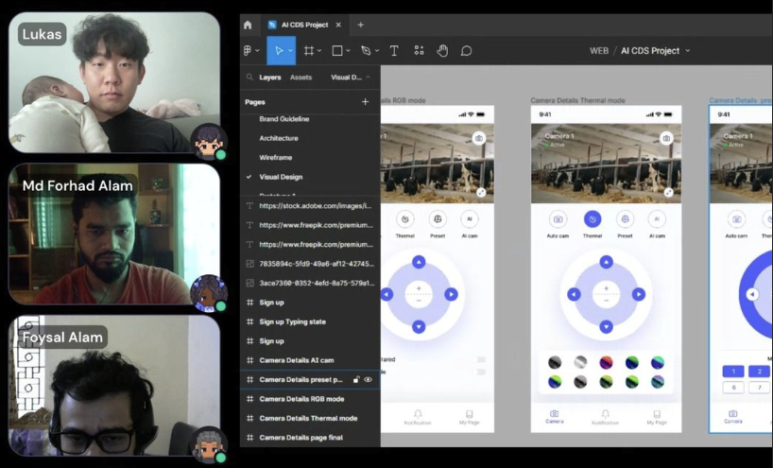The width and height of the screenshot is (773, 468).
Task: Select the Move tool arrow
Action: tap(279, 50)
